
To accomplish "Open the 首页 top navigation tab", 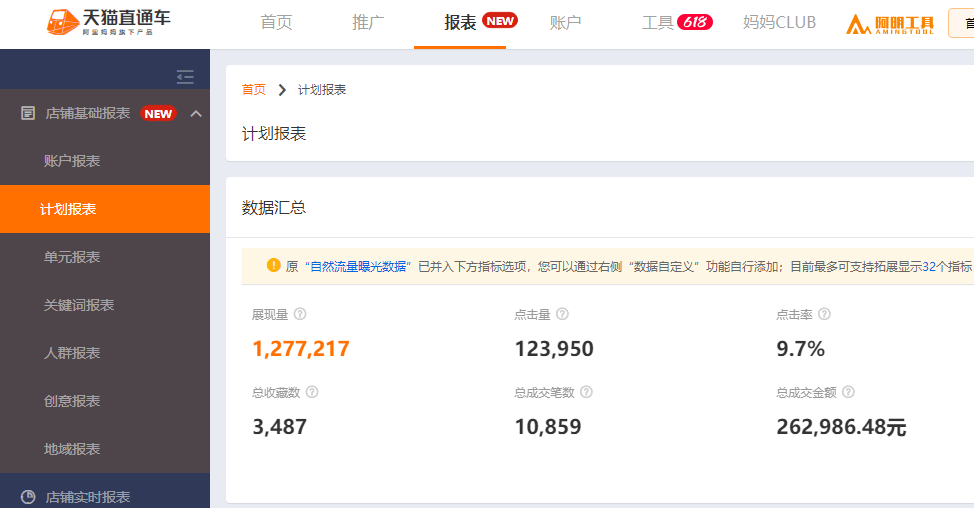I will pyautogui.click(x=276, y=22).
